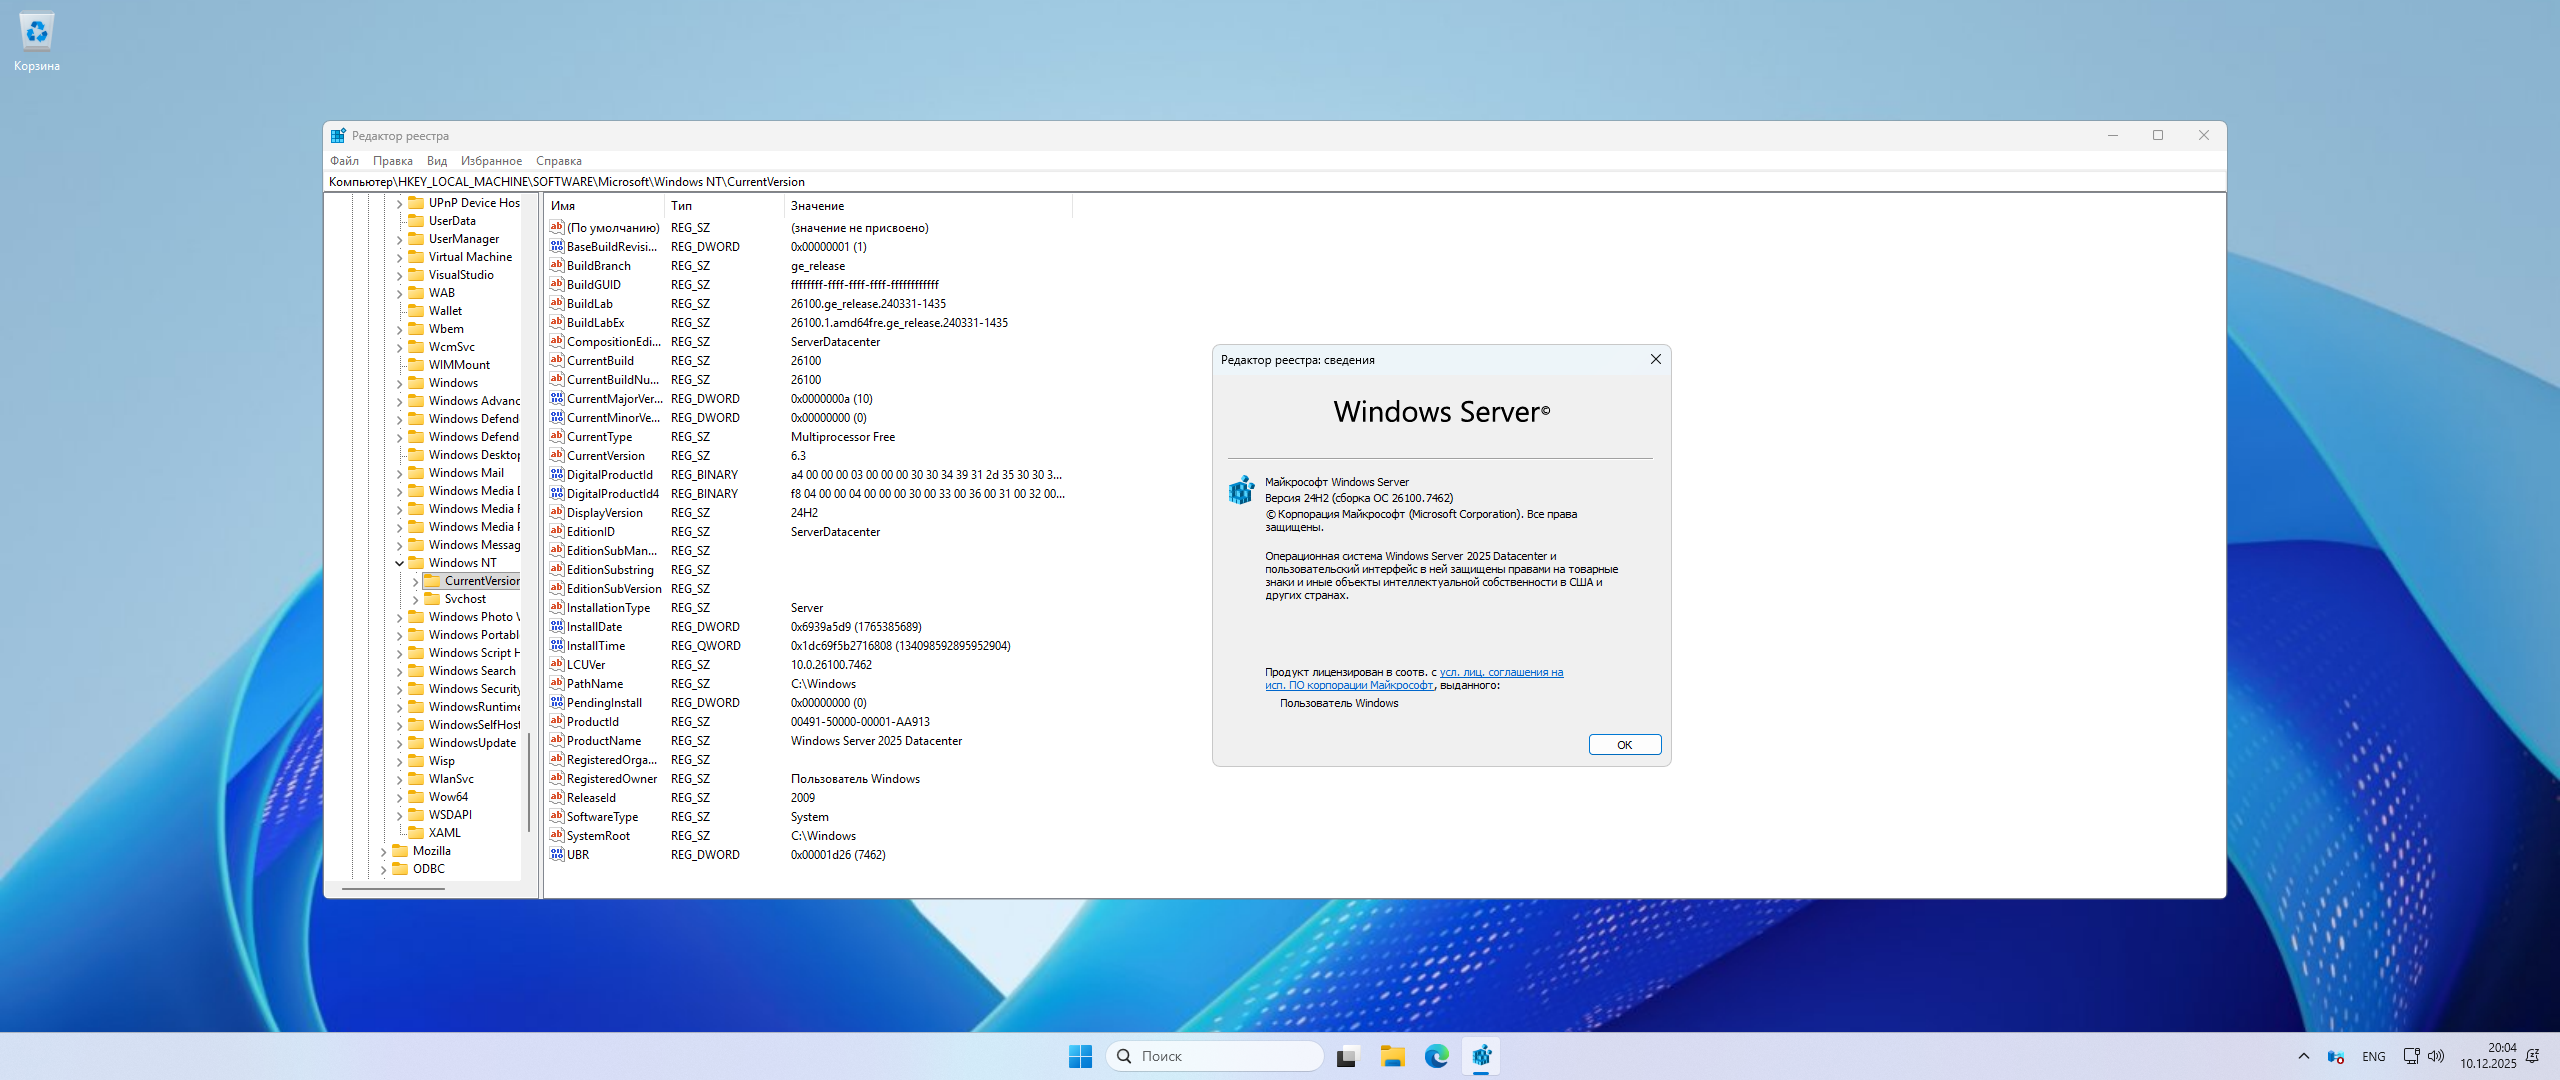Open the Избранное menu
The width and height of the screenshot is (2560, 1080).
click(x=491, y=161)
